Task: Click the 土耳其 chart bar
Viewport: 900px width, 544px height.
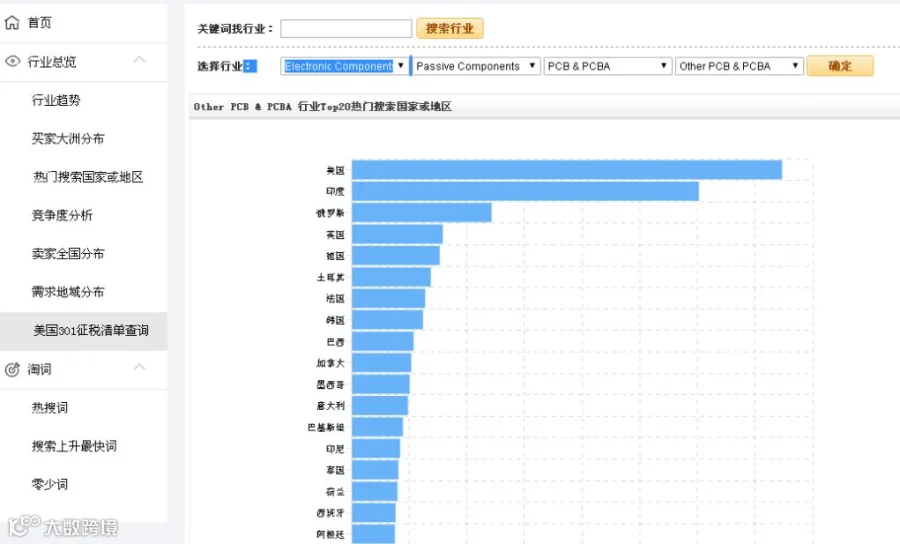Action: [391, 277]
